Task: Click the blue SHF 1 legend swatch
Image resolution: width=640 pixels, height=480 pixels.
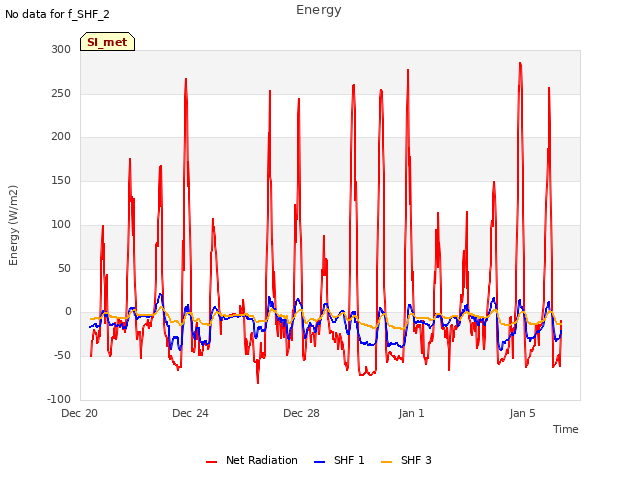Action: [x=319, y=462]
